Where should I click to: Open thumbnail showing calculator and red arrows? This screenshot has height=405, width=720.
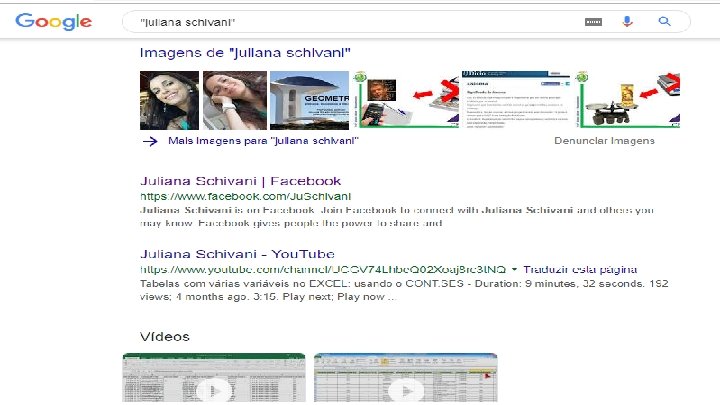tap(405, 99)
